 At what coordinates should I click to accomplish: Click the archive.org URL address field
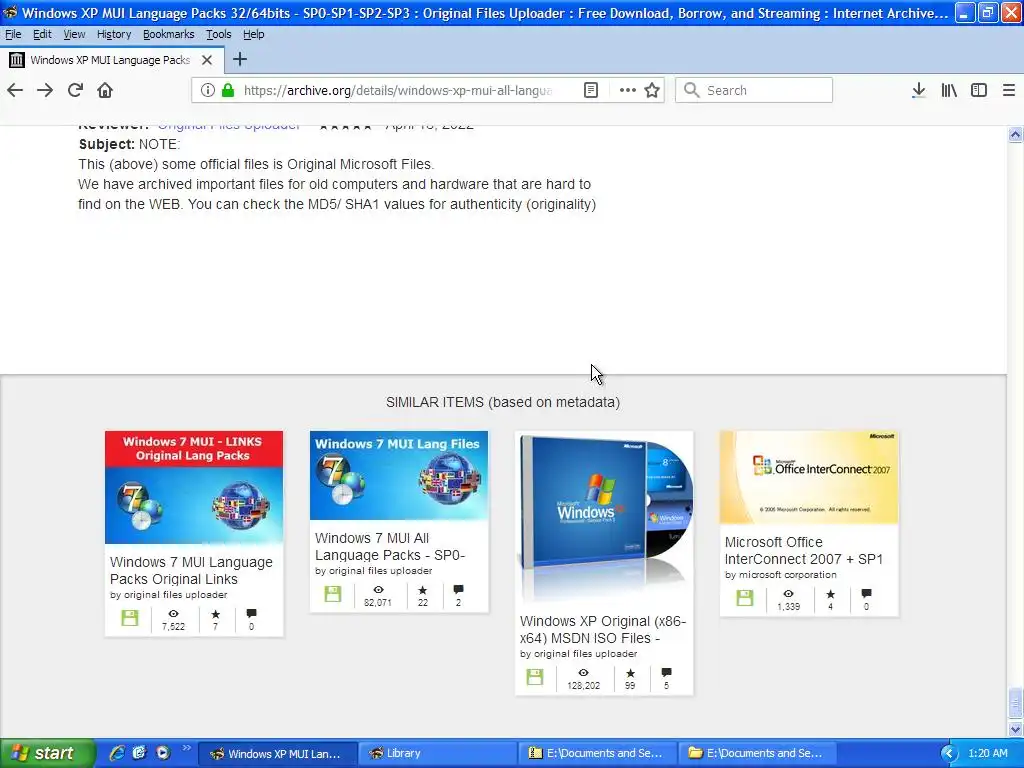tap(398, 90)
